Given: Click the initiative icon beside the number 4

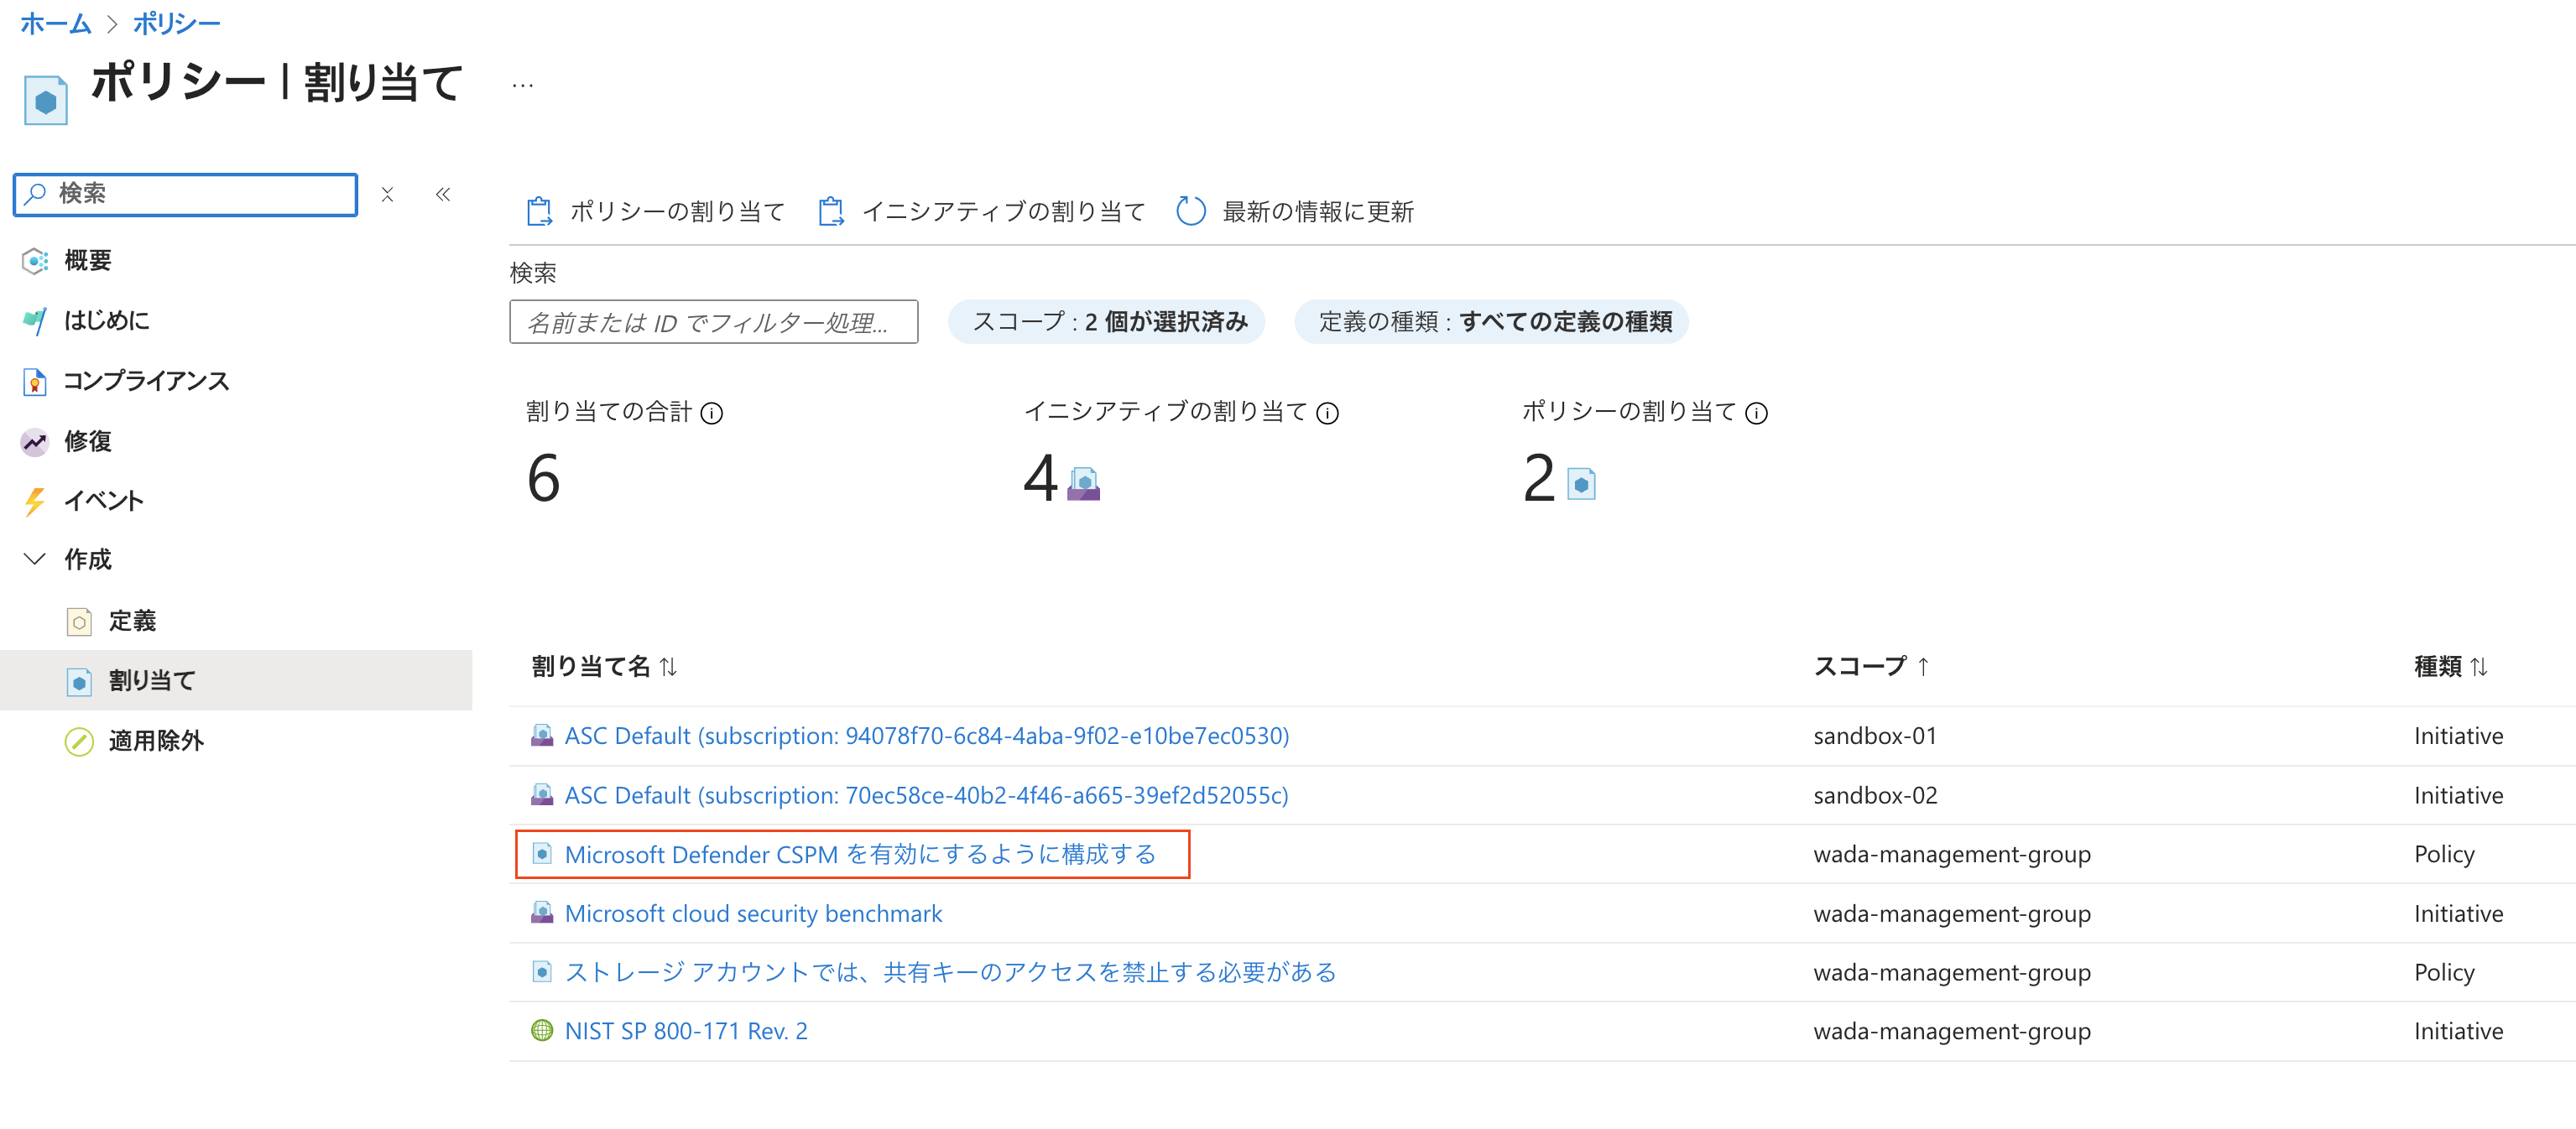Looking at the screenshot, I should (x=1084, y=483).
